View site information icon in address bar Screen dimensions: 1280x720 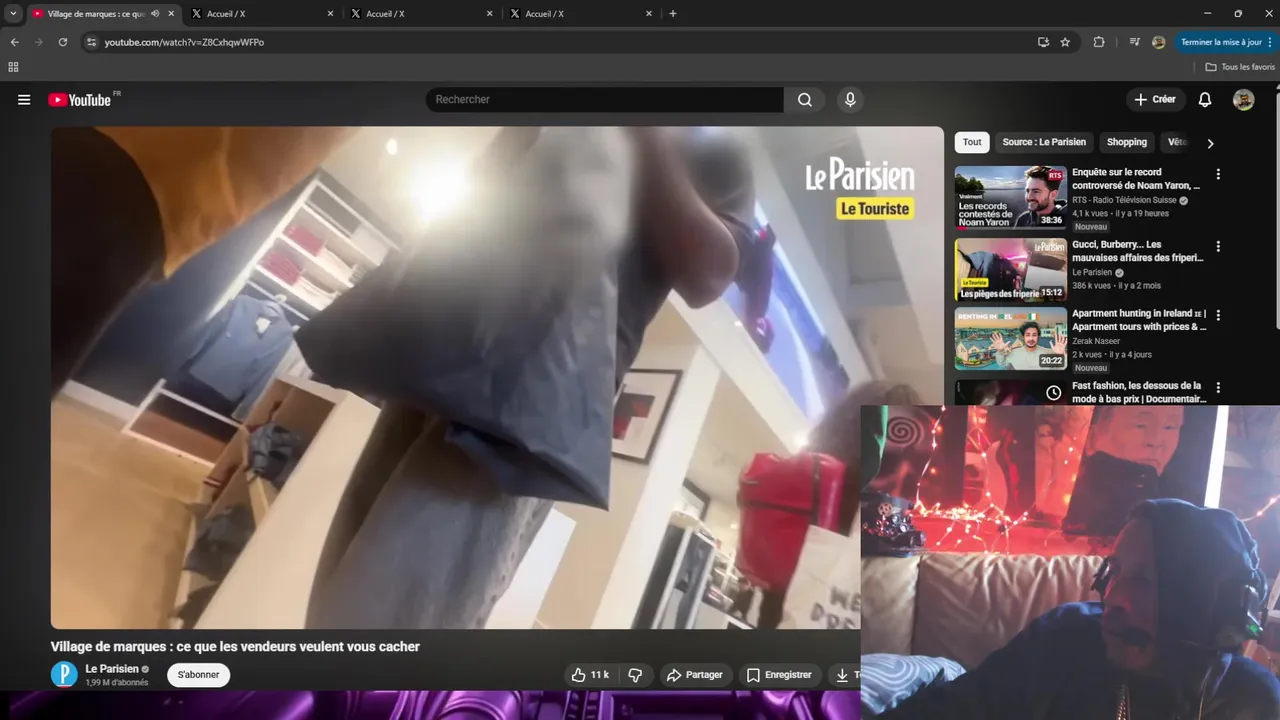pyautogui.click(x=91, y=42)
